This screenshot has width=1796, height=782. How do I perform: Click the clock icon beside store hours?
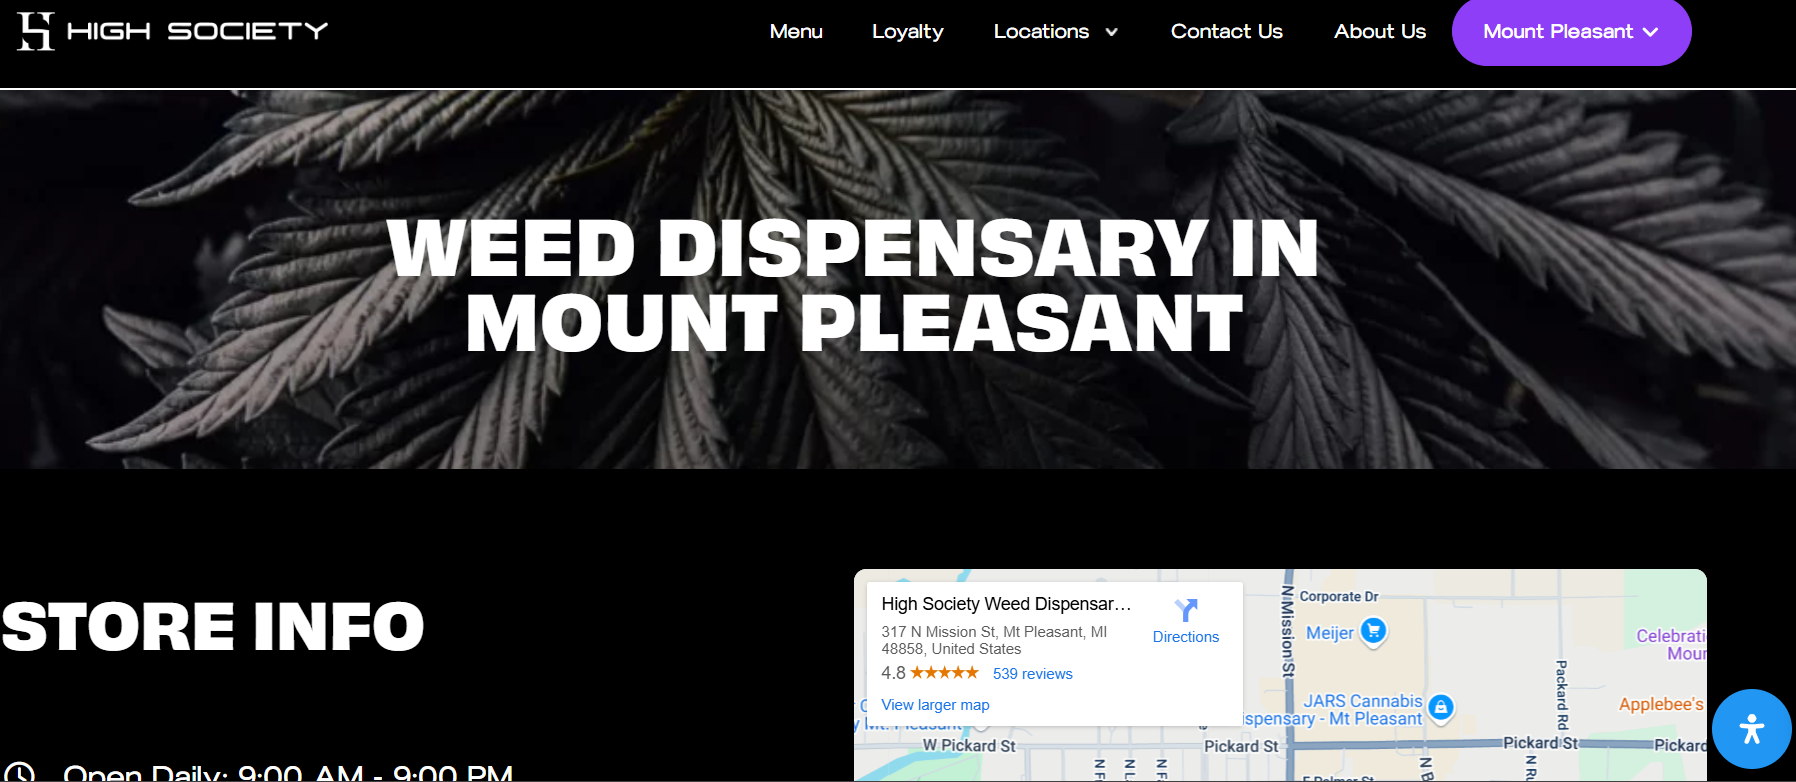coord(19,773)
